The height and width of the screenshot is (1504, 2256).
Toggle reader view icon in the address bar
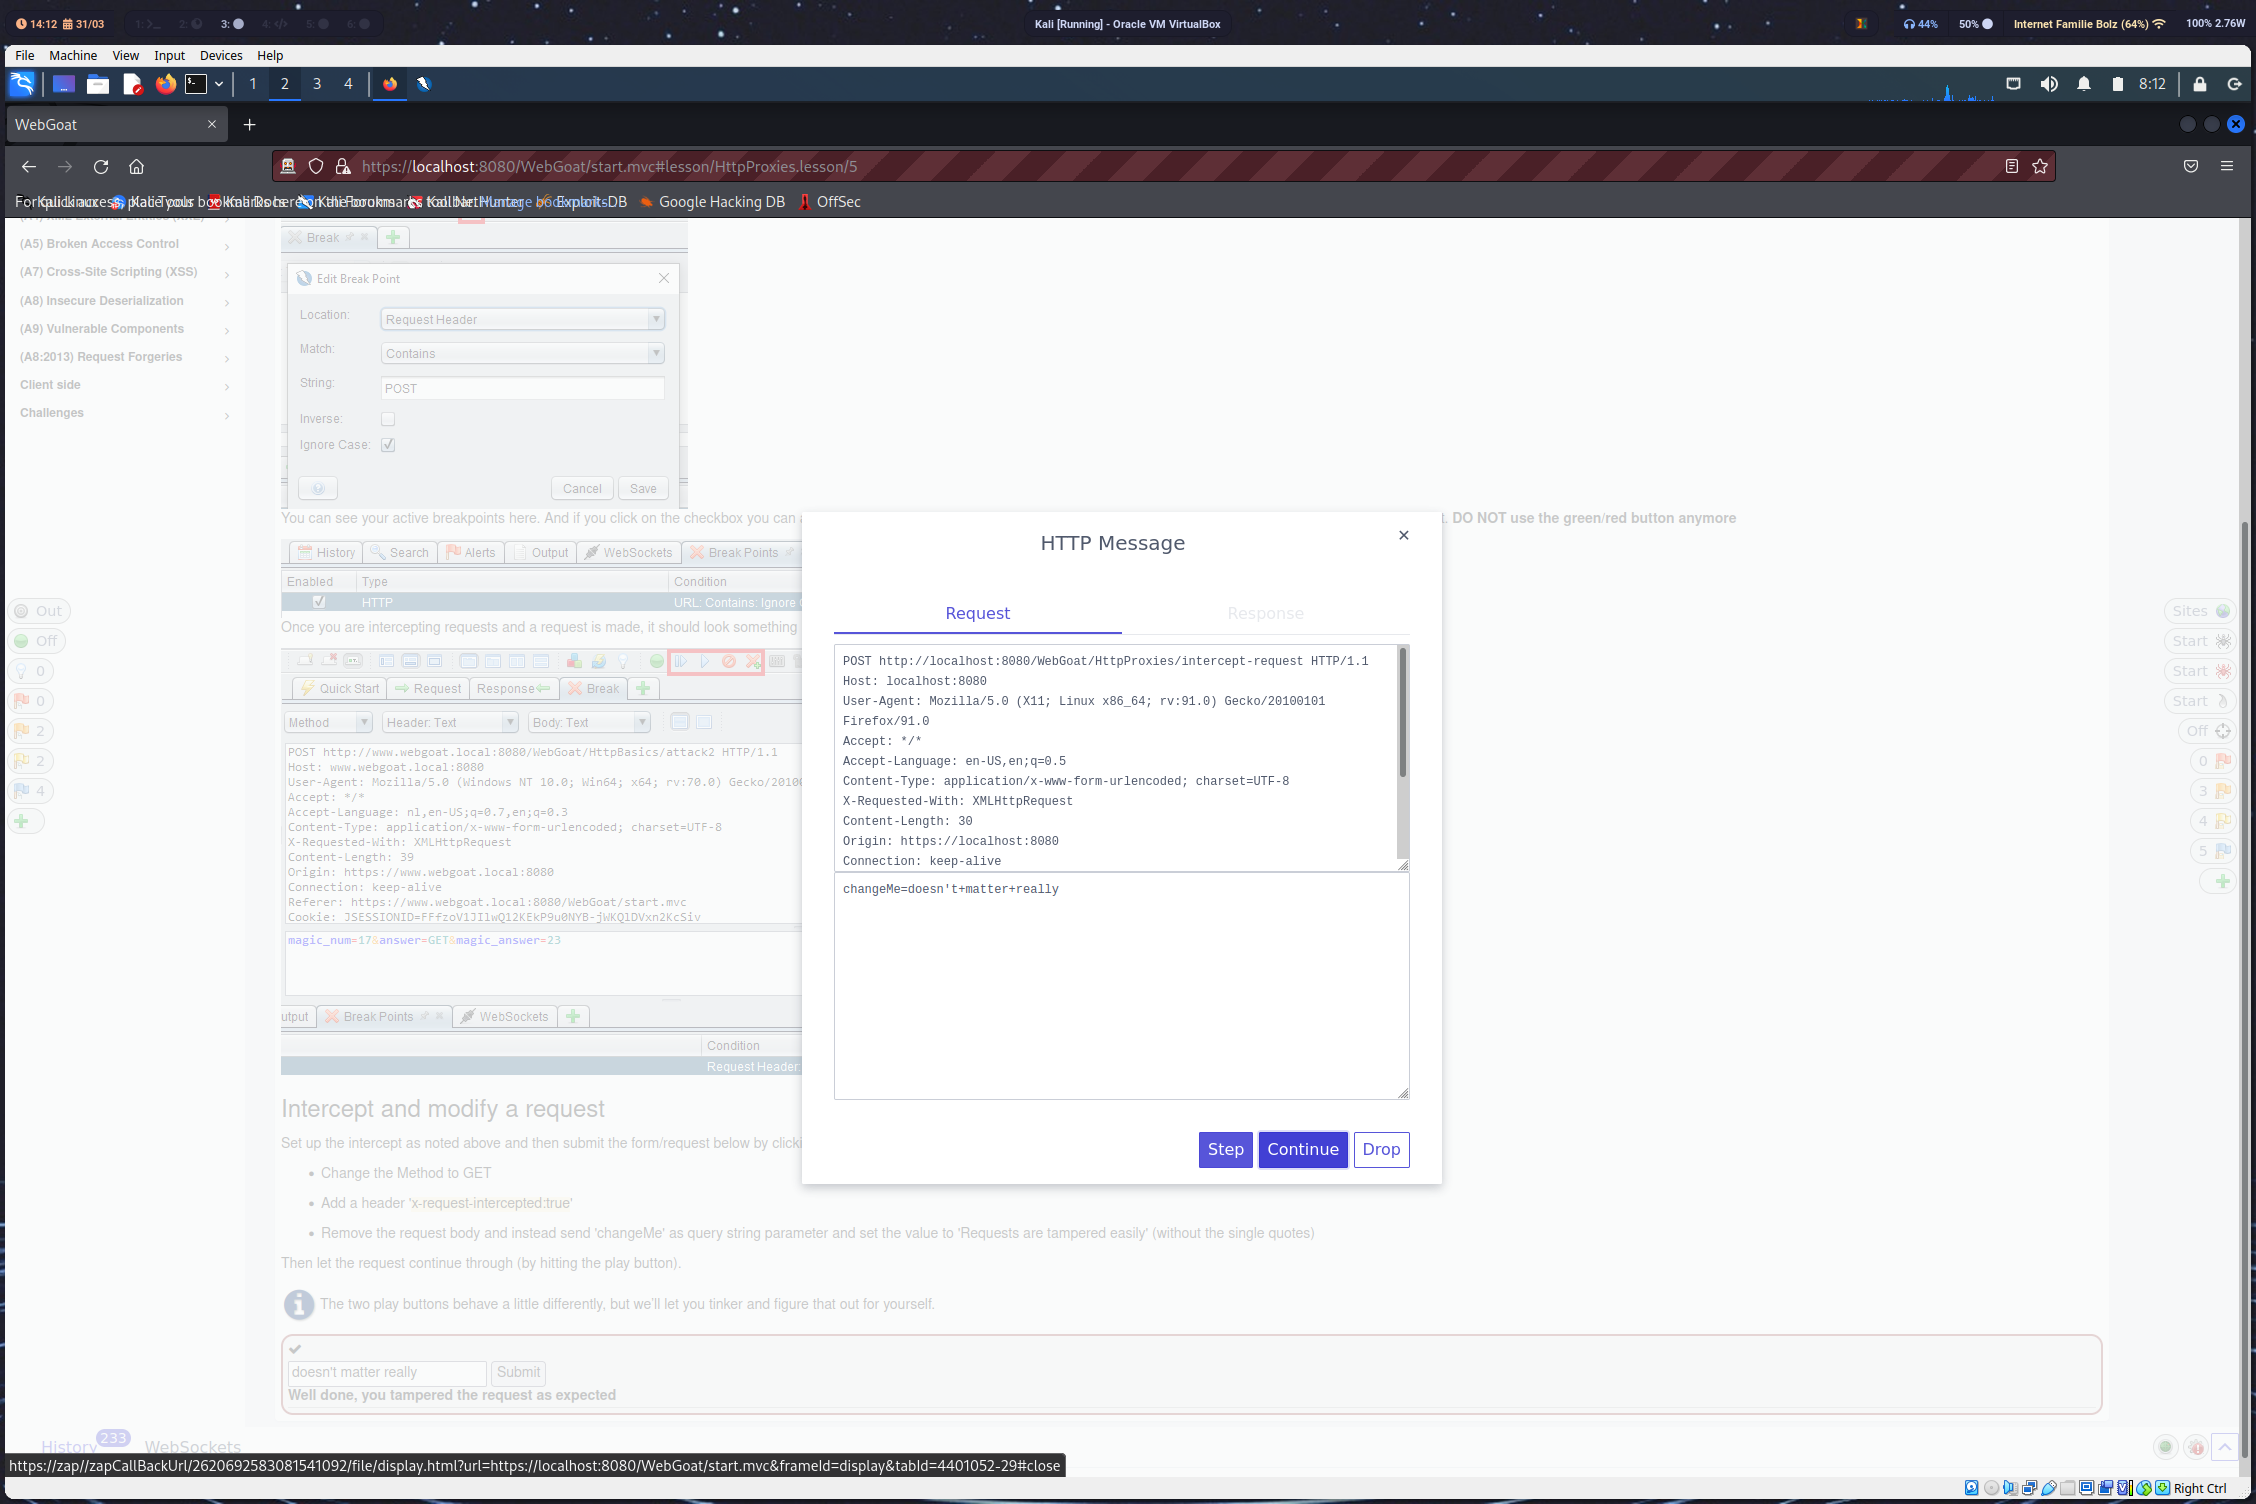pos(2012,167)
